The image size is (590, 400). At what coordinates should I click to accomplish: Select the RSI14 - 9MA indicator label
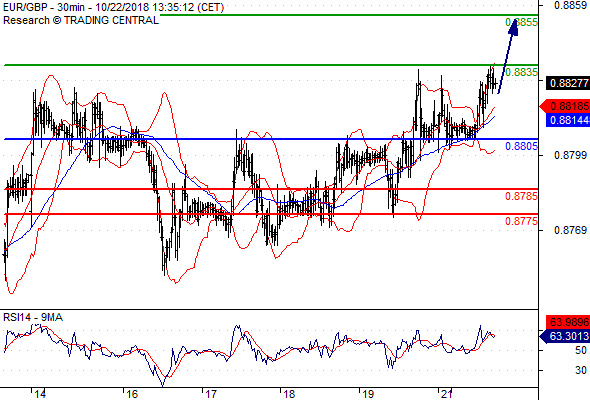pos(33,317)
